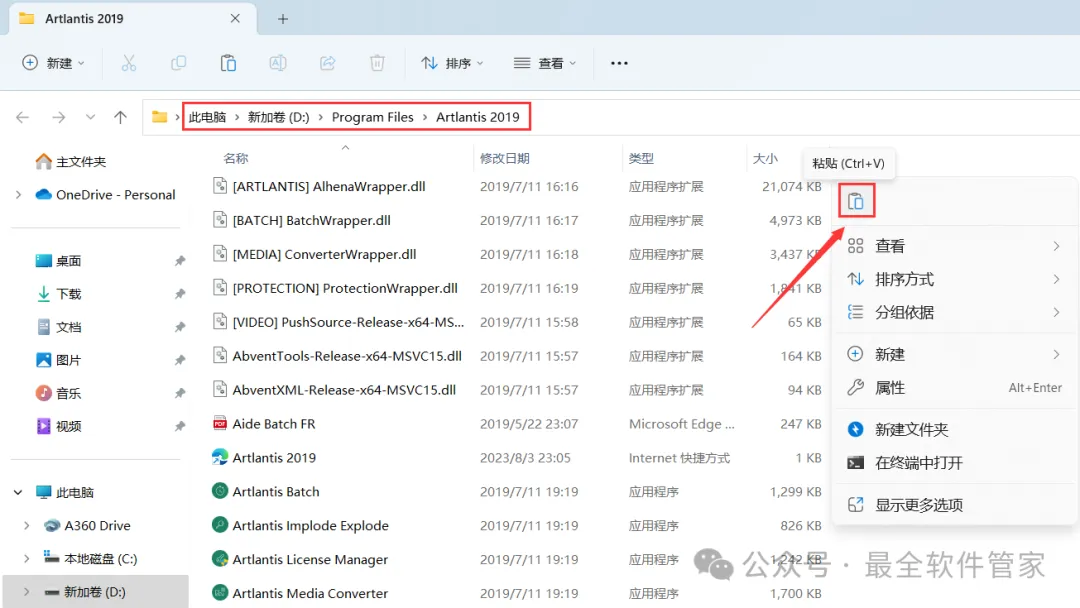This screenshot has width=1080, height=608.
Task: Click Artlantis 2019 breadcrumb in address bar
Action: pos(478,117)
